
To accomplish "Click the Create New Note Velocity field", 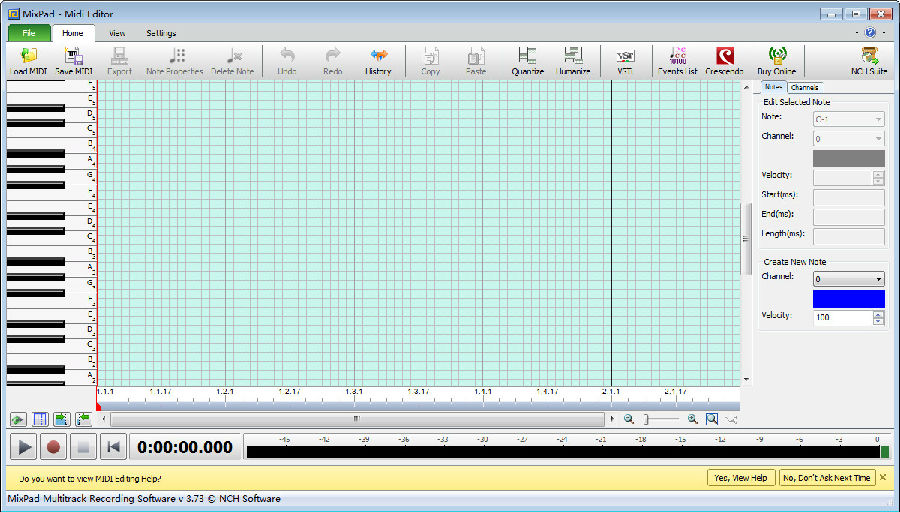I will click(843, 317).
